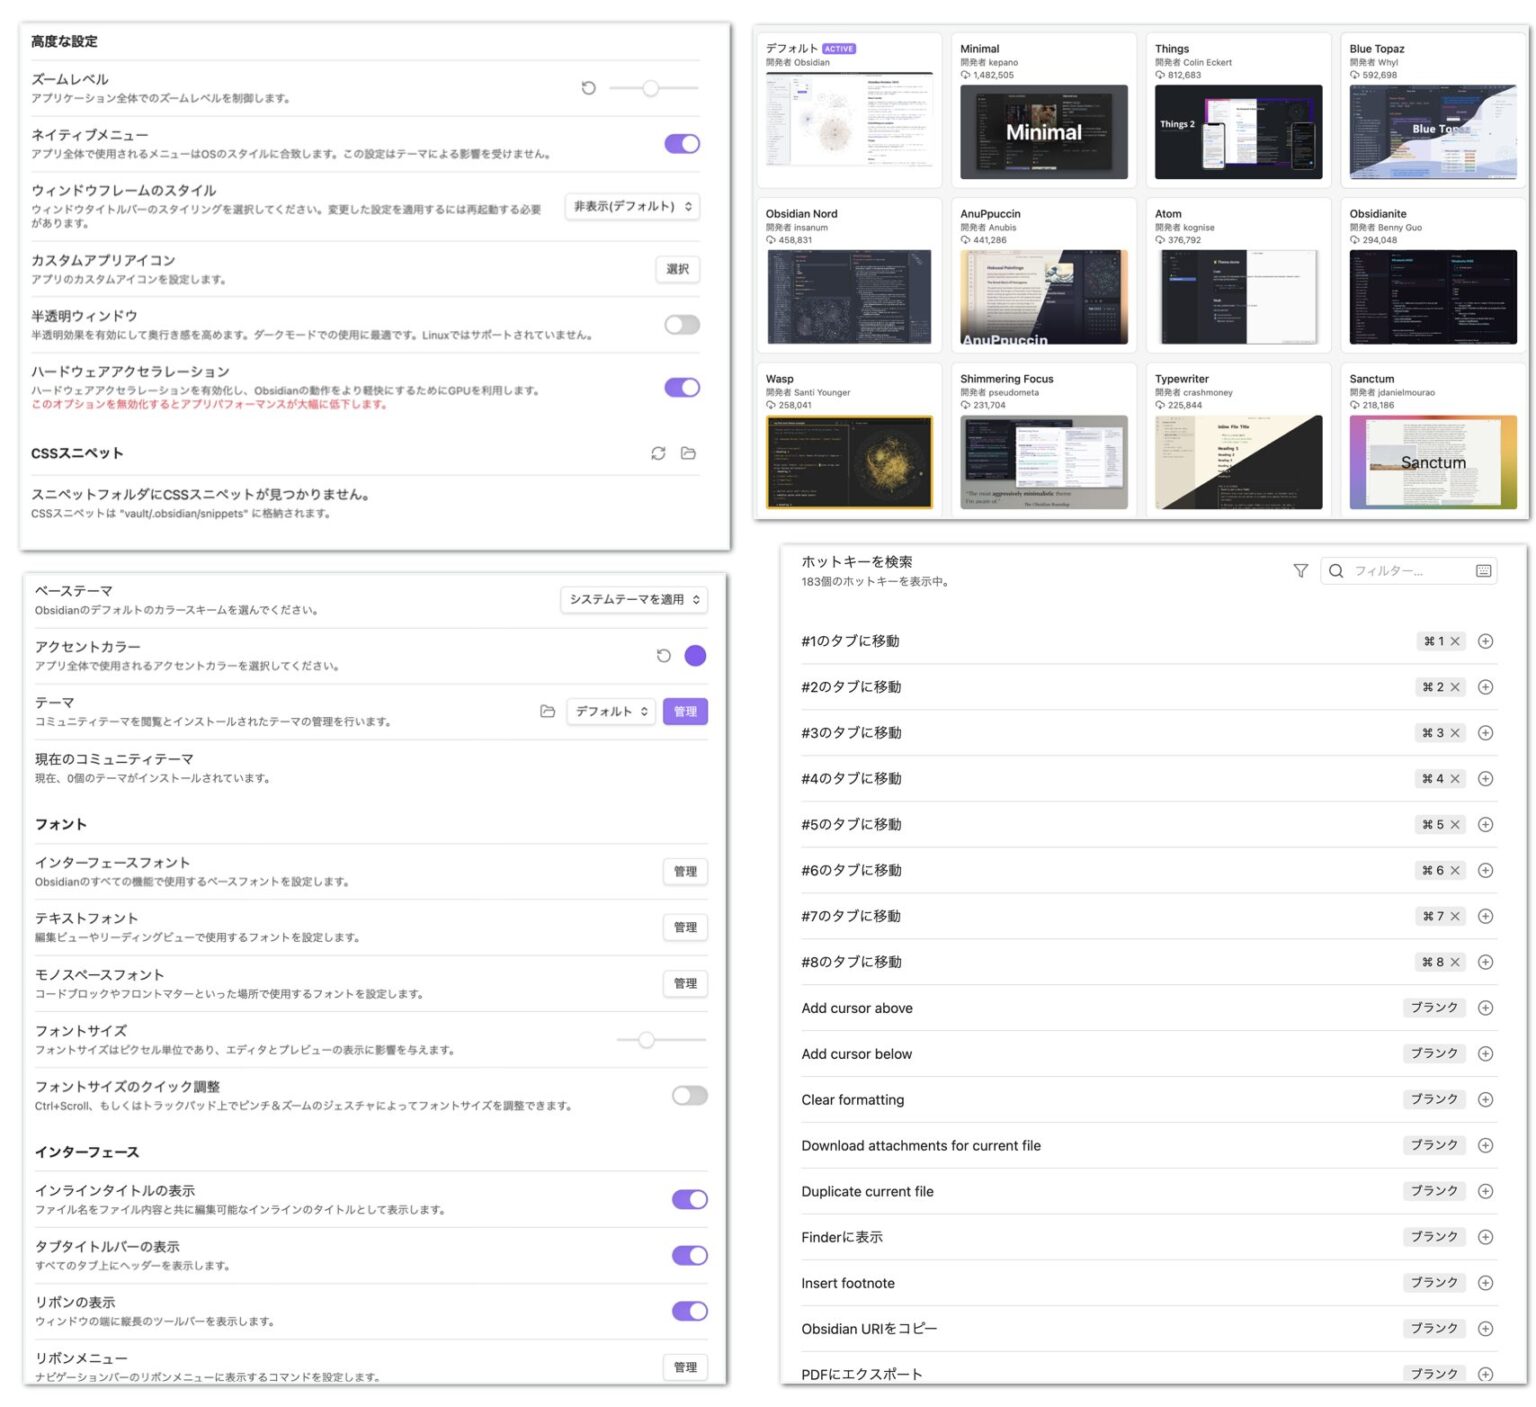Image resolution: width=1536 pixels, height=1407 pixels.
Task: Reload CSS snippets with the refresh icon
Action: point(658,453)
